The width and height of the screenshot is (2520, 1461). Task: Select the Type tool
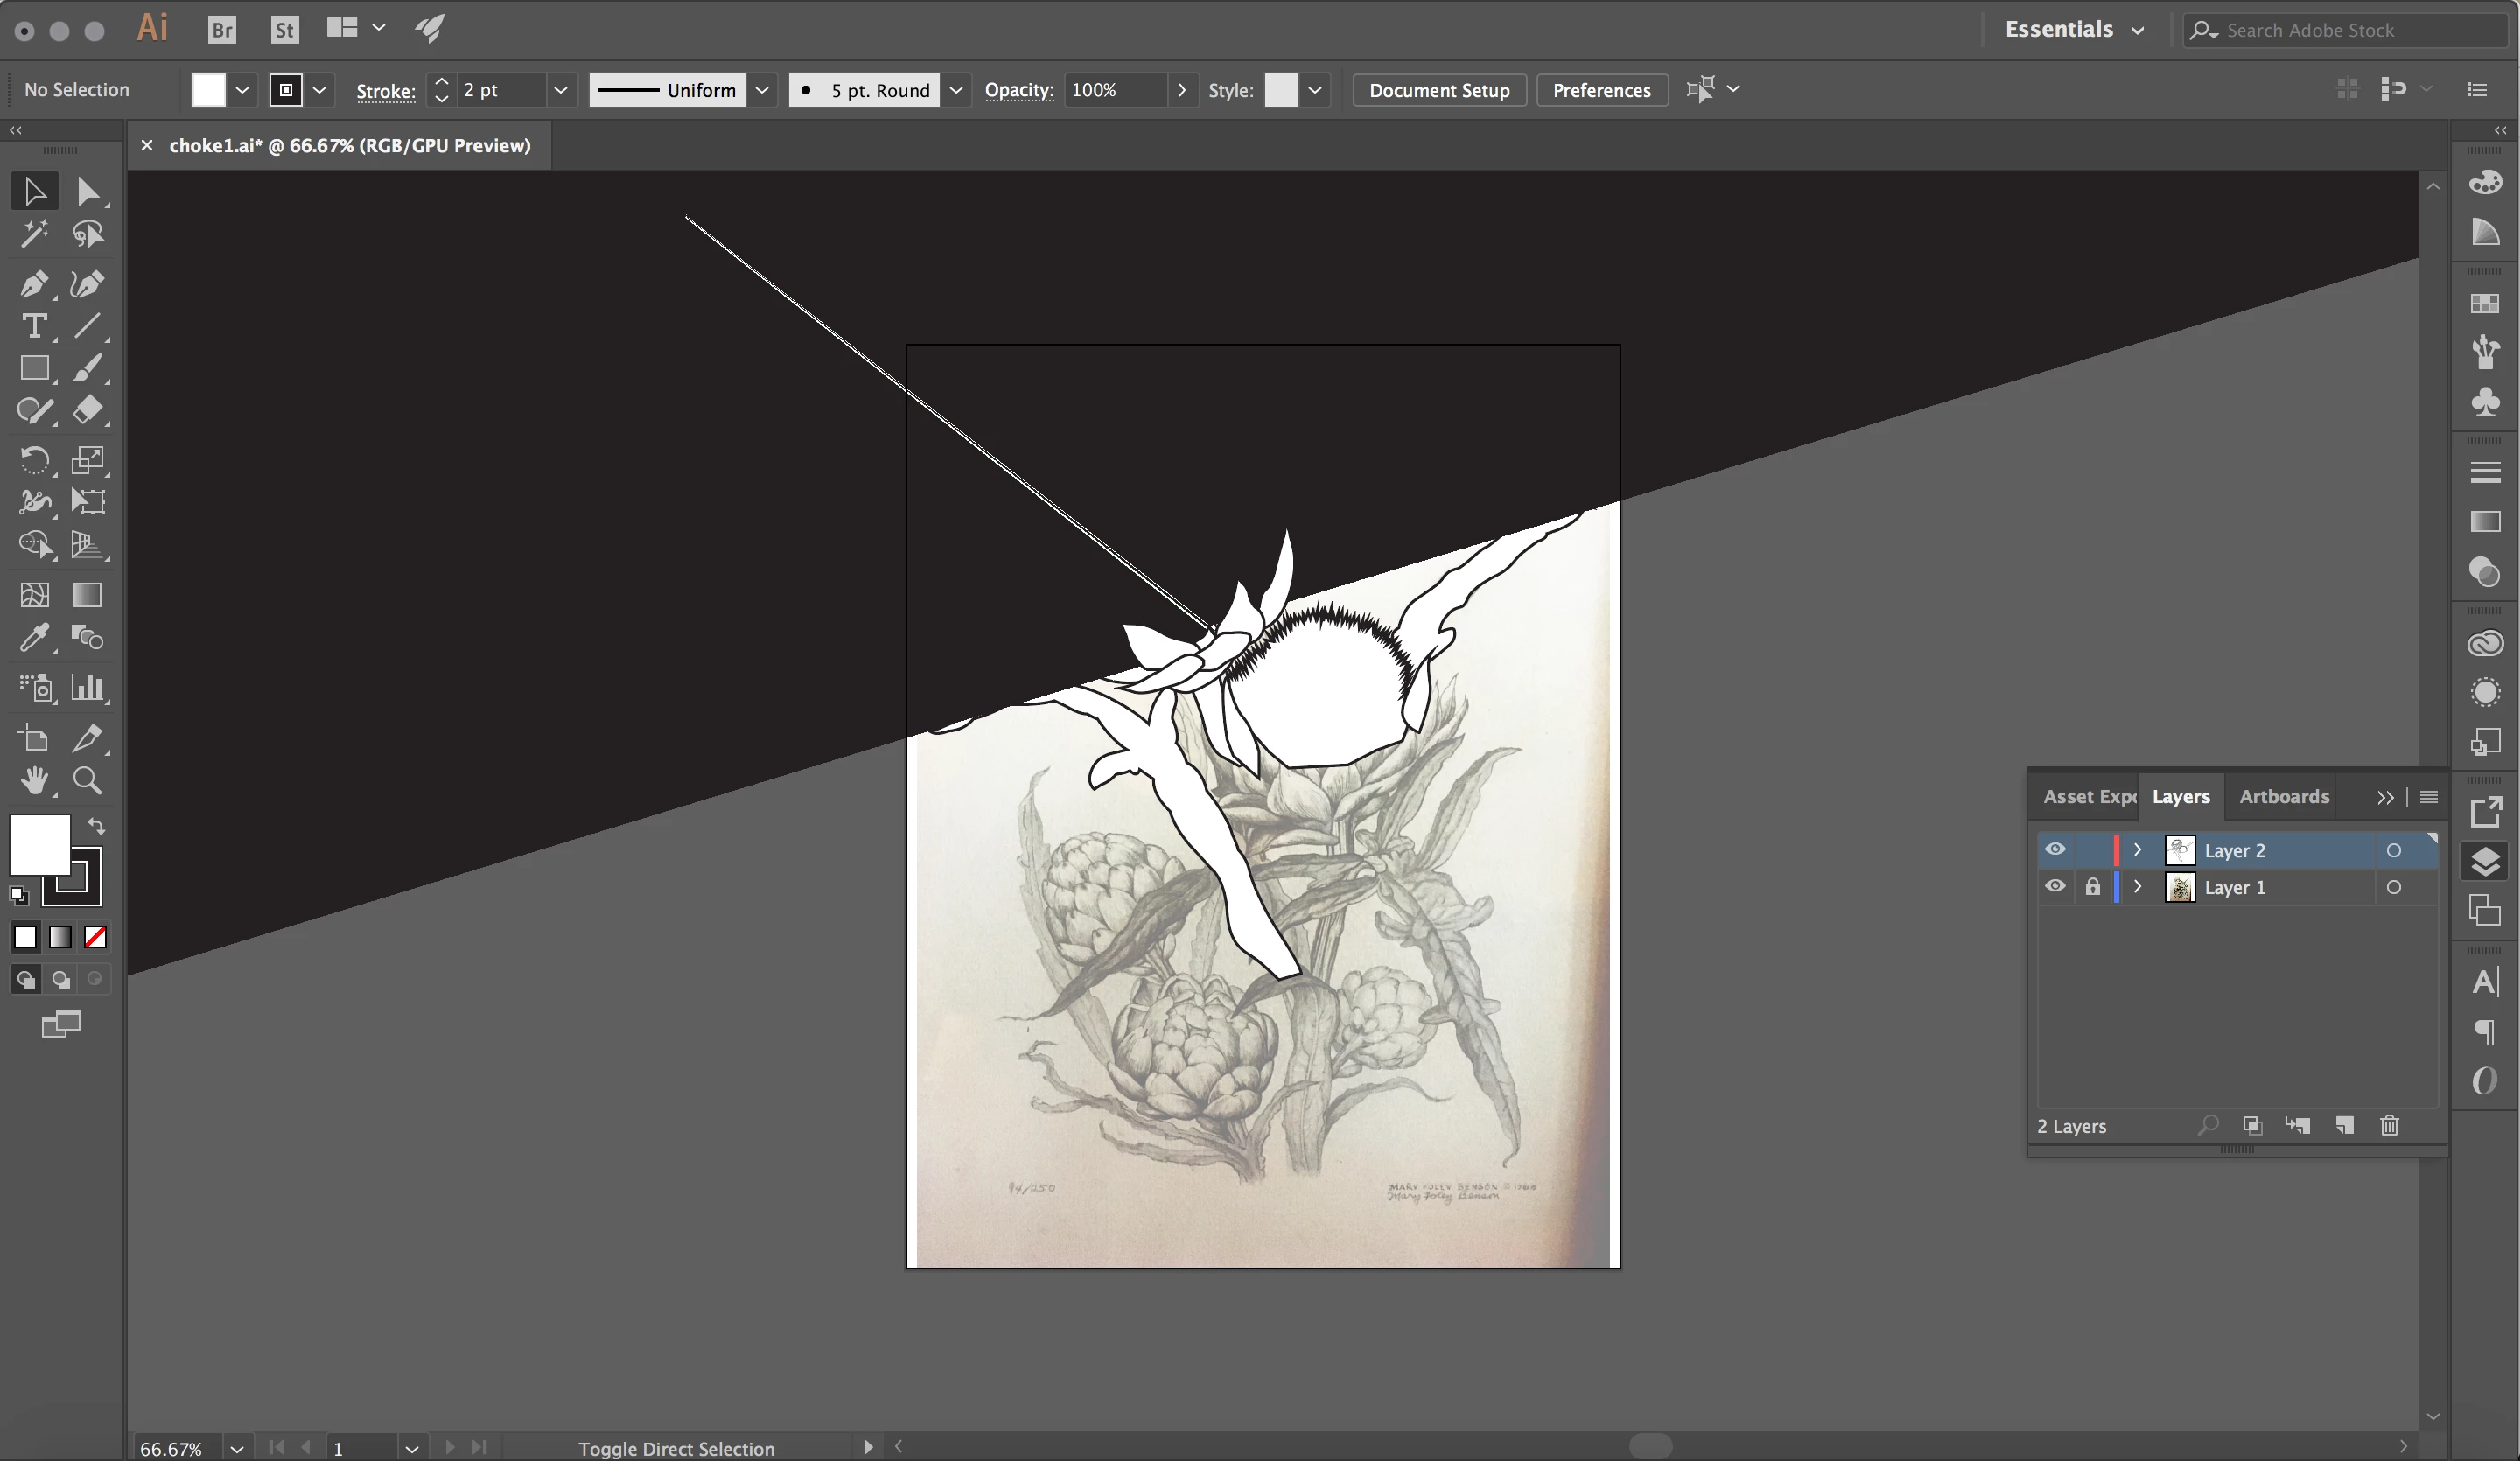[x=33, y=327]
